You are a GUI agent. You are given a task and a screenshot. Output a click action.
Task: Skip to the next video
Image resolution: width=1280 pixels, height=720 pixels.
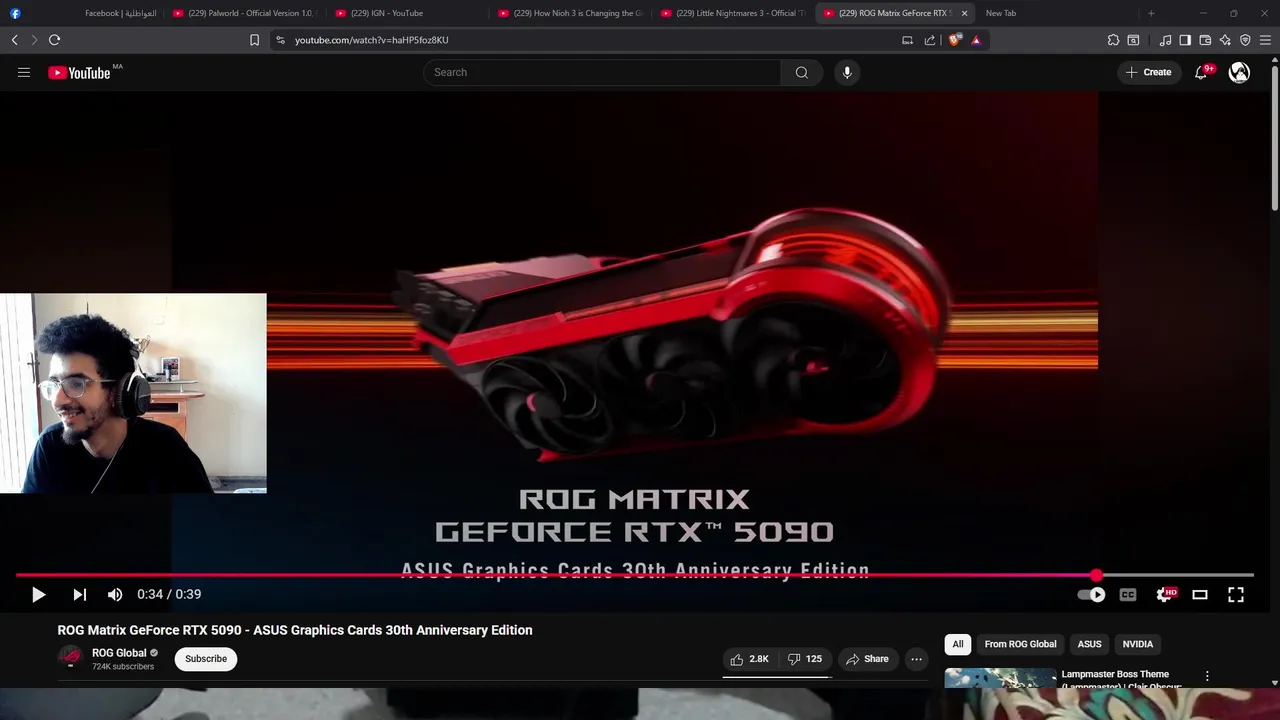(79, 594)
